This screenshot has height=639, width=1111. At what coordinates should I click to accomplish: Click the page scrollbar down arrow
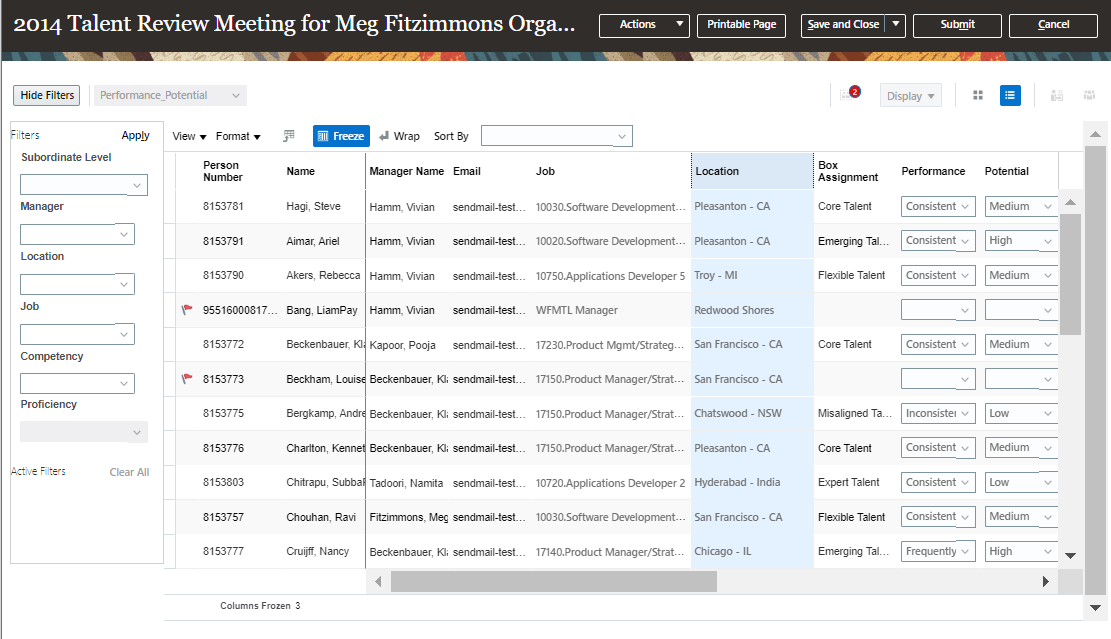1095,607
